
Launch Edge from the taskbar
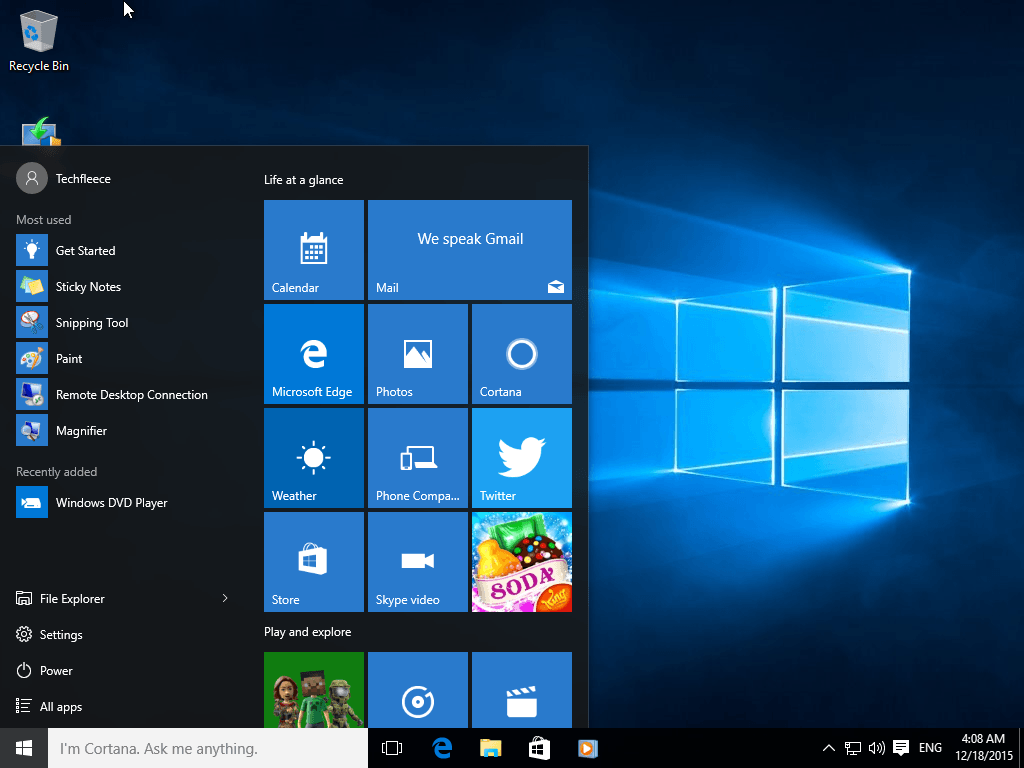tap(442, 748)
